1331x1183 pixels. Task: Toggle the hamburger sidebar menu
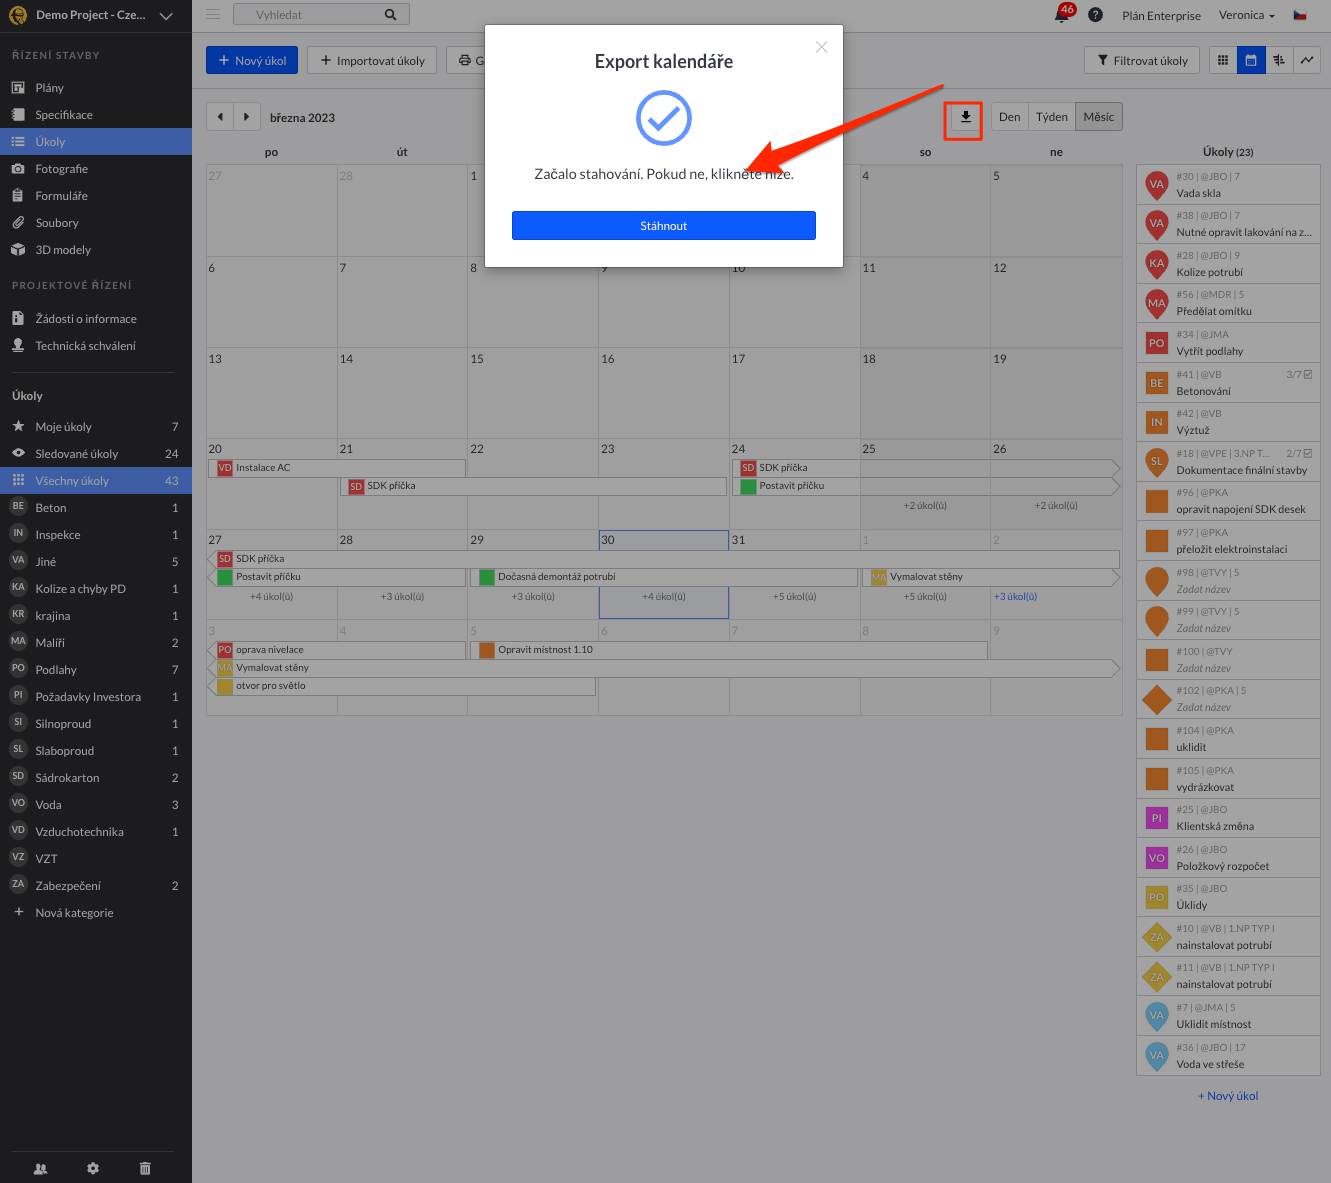pyautogui.click(x=213, y=15)
